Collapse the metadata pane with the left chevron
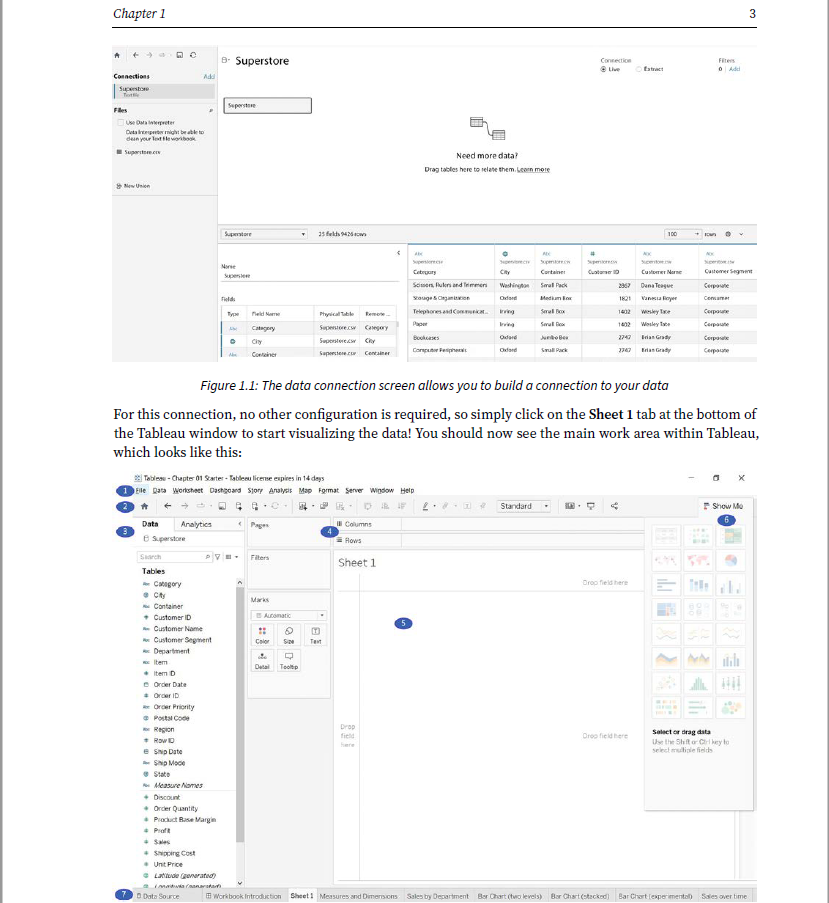 398,253
